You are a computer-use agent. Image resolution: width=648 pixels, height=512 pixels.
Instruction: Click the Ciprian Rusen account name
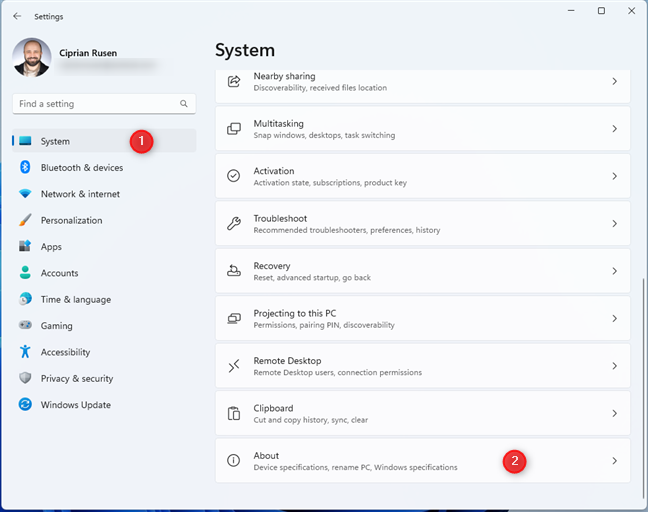tap(88, 53)
